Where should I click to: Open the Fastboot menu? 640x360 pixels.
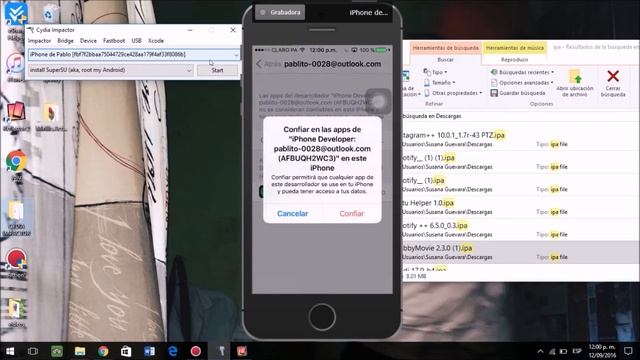[114, 41]
